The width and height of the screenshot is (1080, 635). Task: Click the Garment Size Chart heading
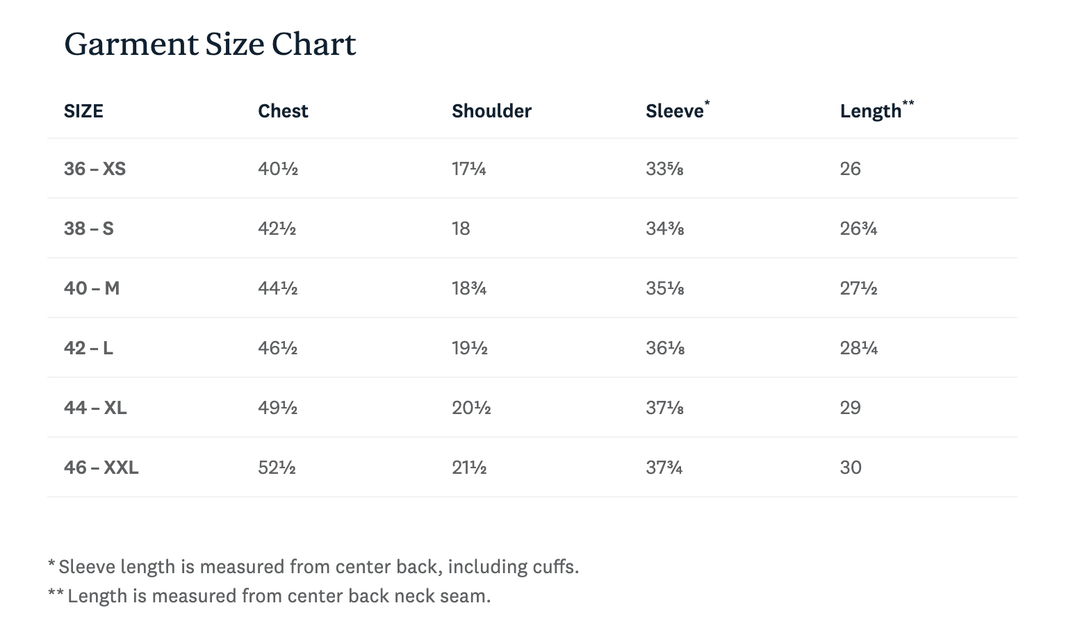pyautogui.click(x=210, y=45)
